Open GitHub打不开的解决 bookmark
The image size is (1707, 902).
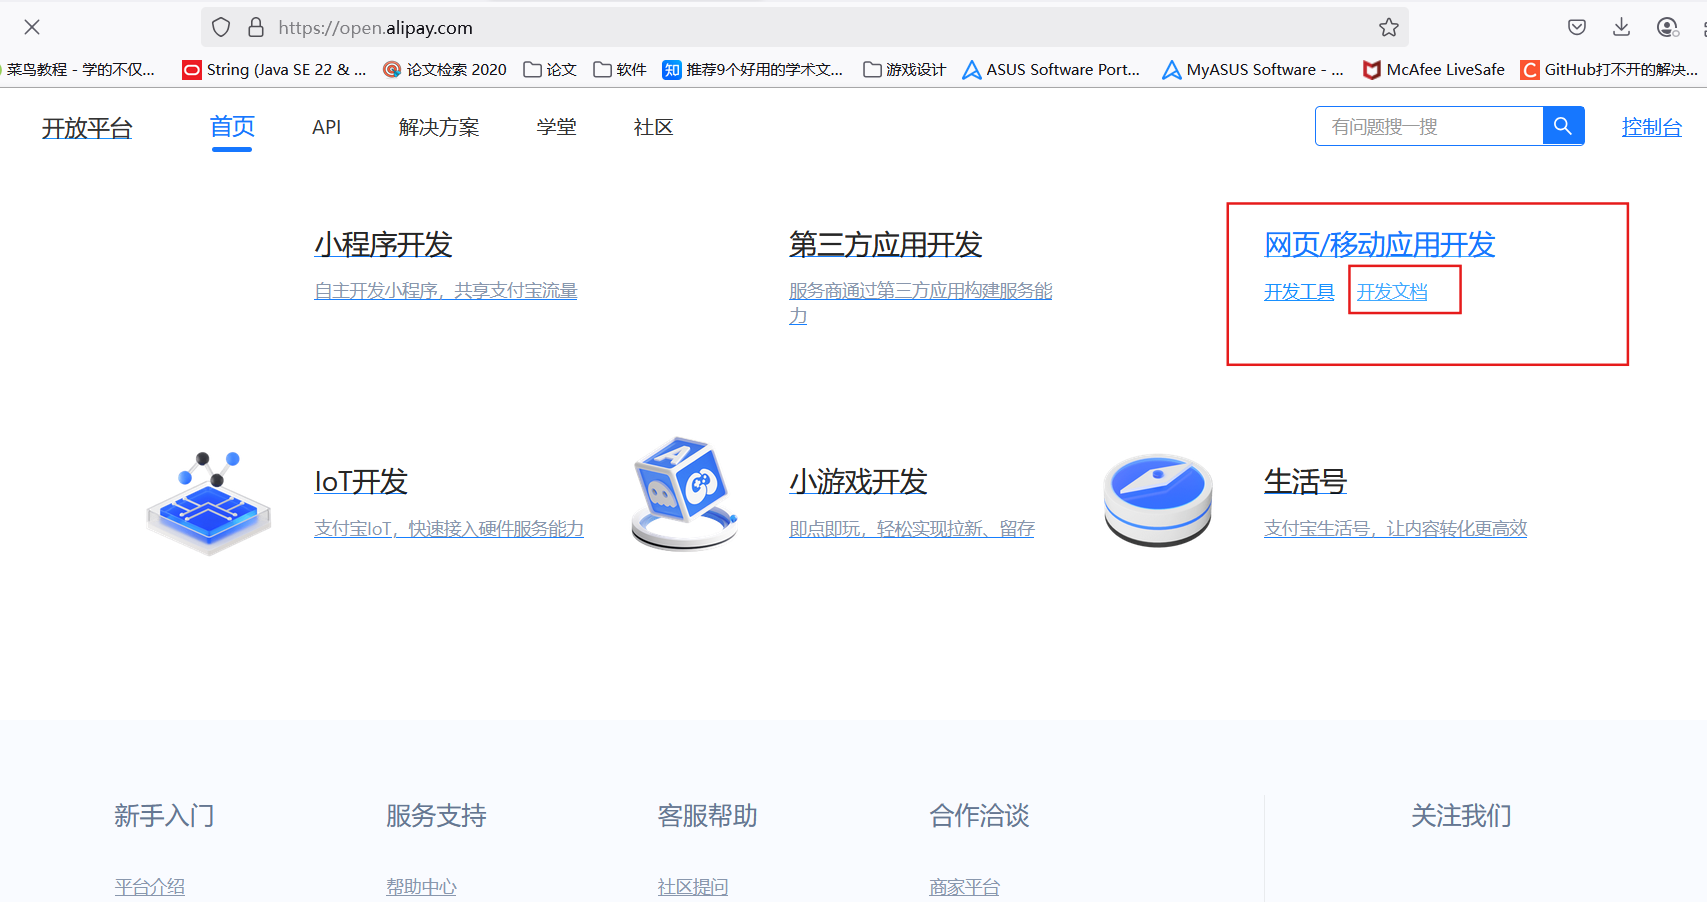coord(1609,69)
